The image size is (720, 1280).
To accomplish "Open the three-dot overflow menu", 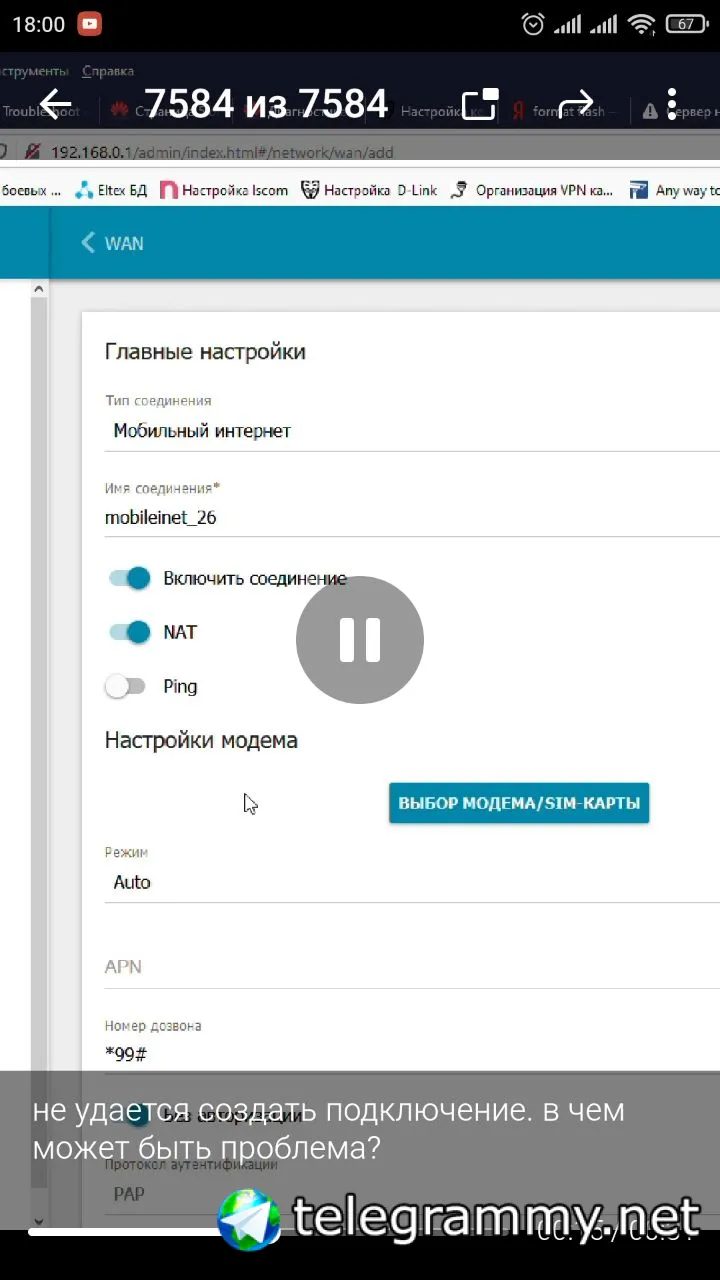I will click(672, 104).
